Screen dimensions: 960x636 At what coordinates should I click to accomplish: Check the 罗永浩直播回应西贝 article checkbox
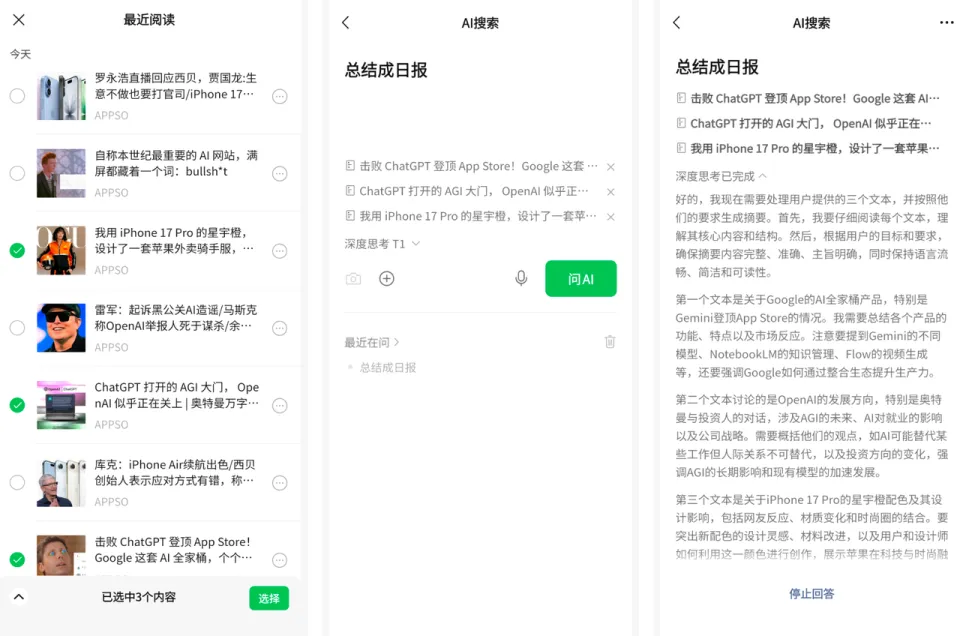point(16,98)
